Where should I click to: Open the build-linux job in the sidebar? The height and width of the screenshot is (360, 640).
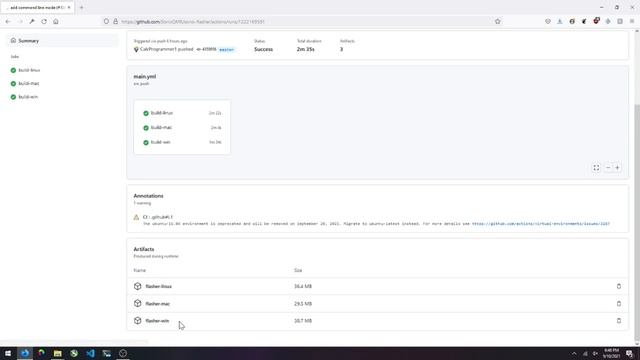tap(29, 70)
